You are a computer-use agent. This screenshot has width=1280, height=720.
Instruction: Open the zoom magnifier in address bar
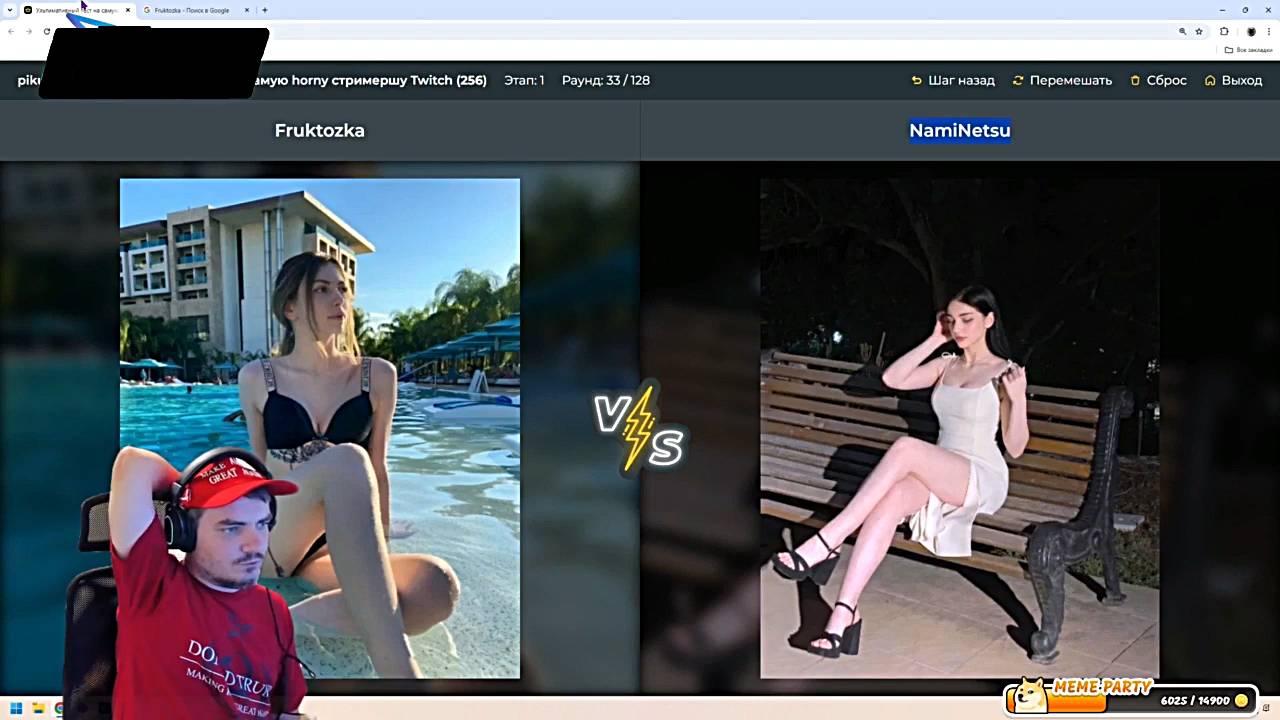[1182, 32]
